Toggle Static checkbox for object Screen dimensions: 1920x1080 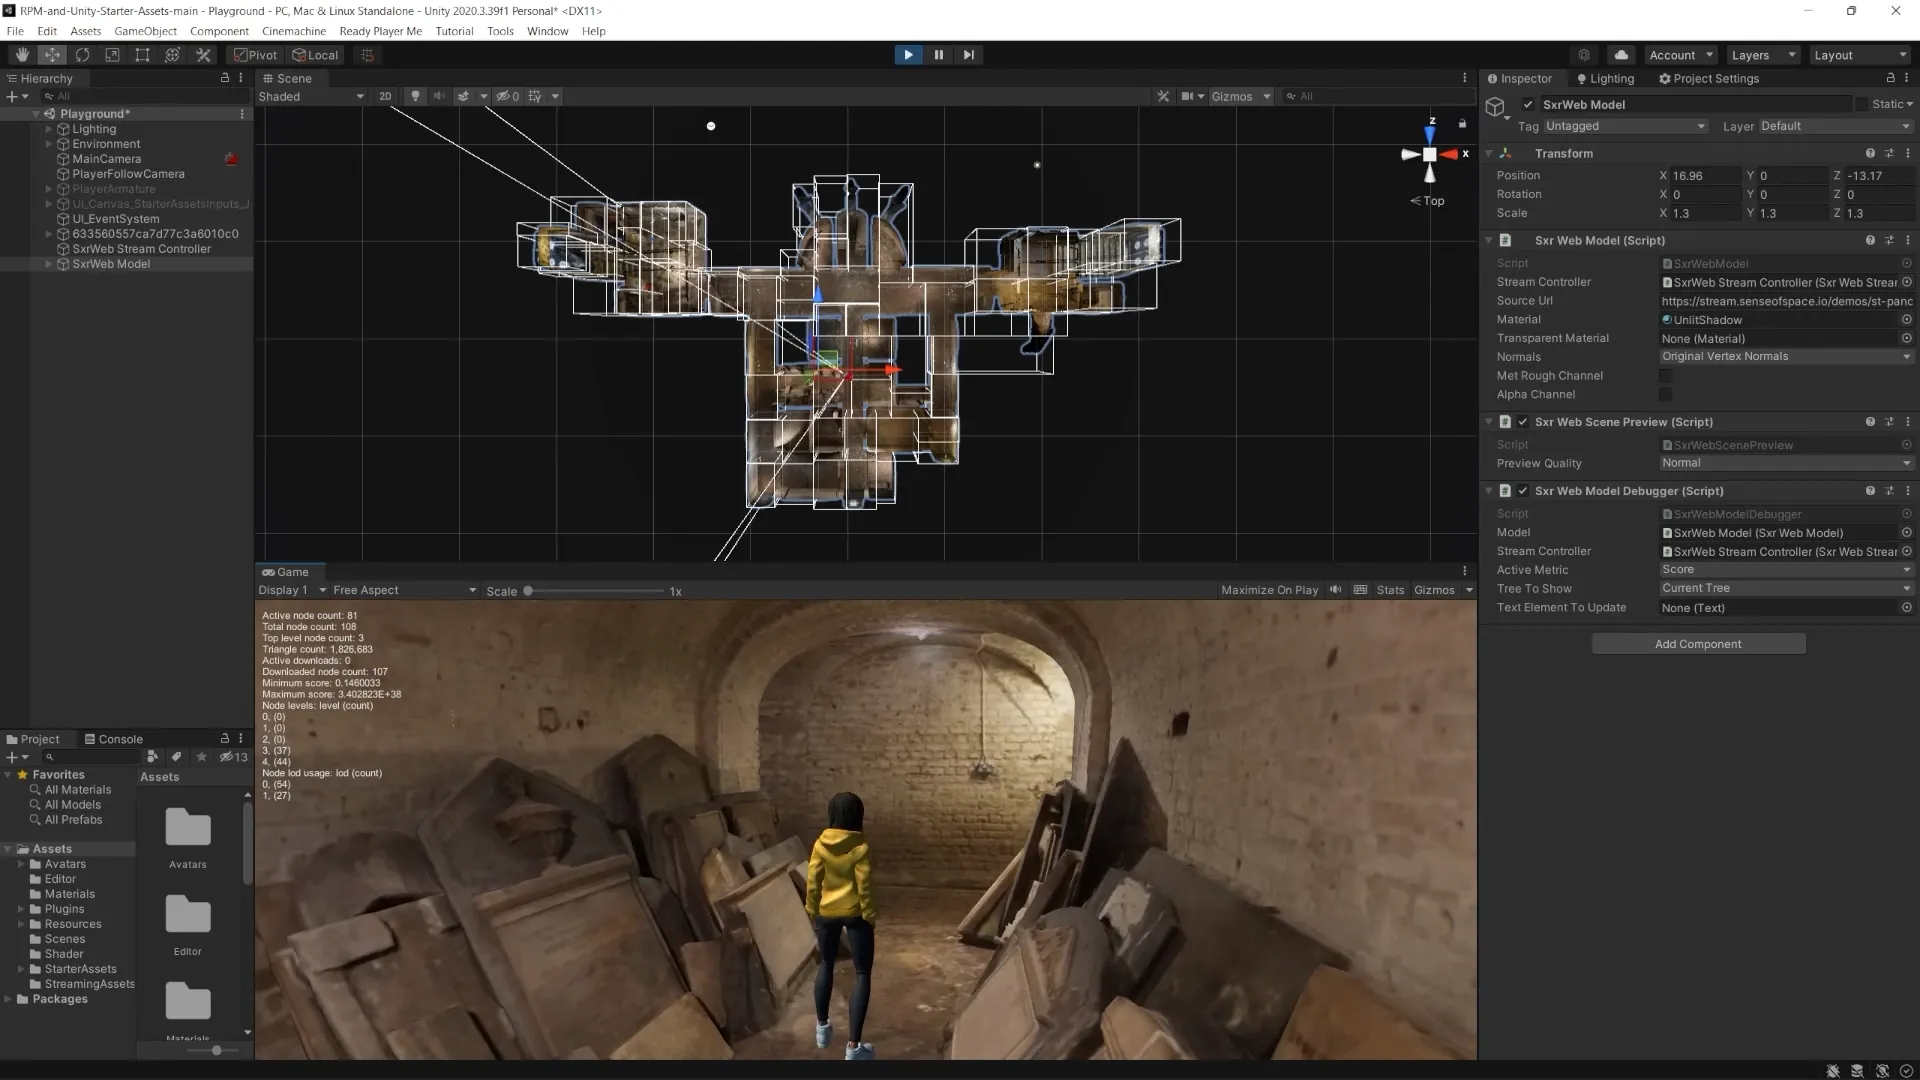coord(1861,104)
